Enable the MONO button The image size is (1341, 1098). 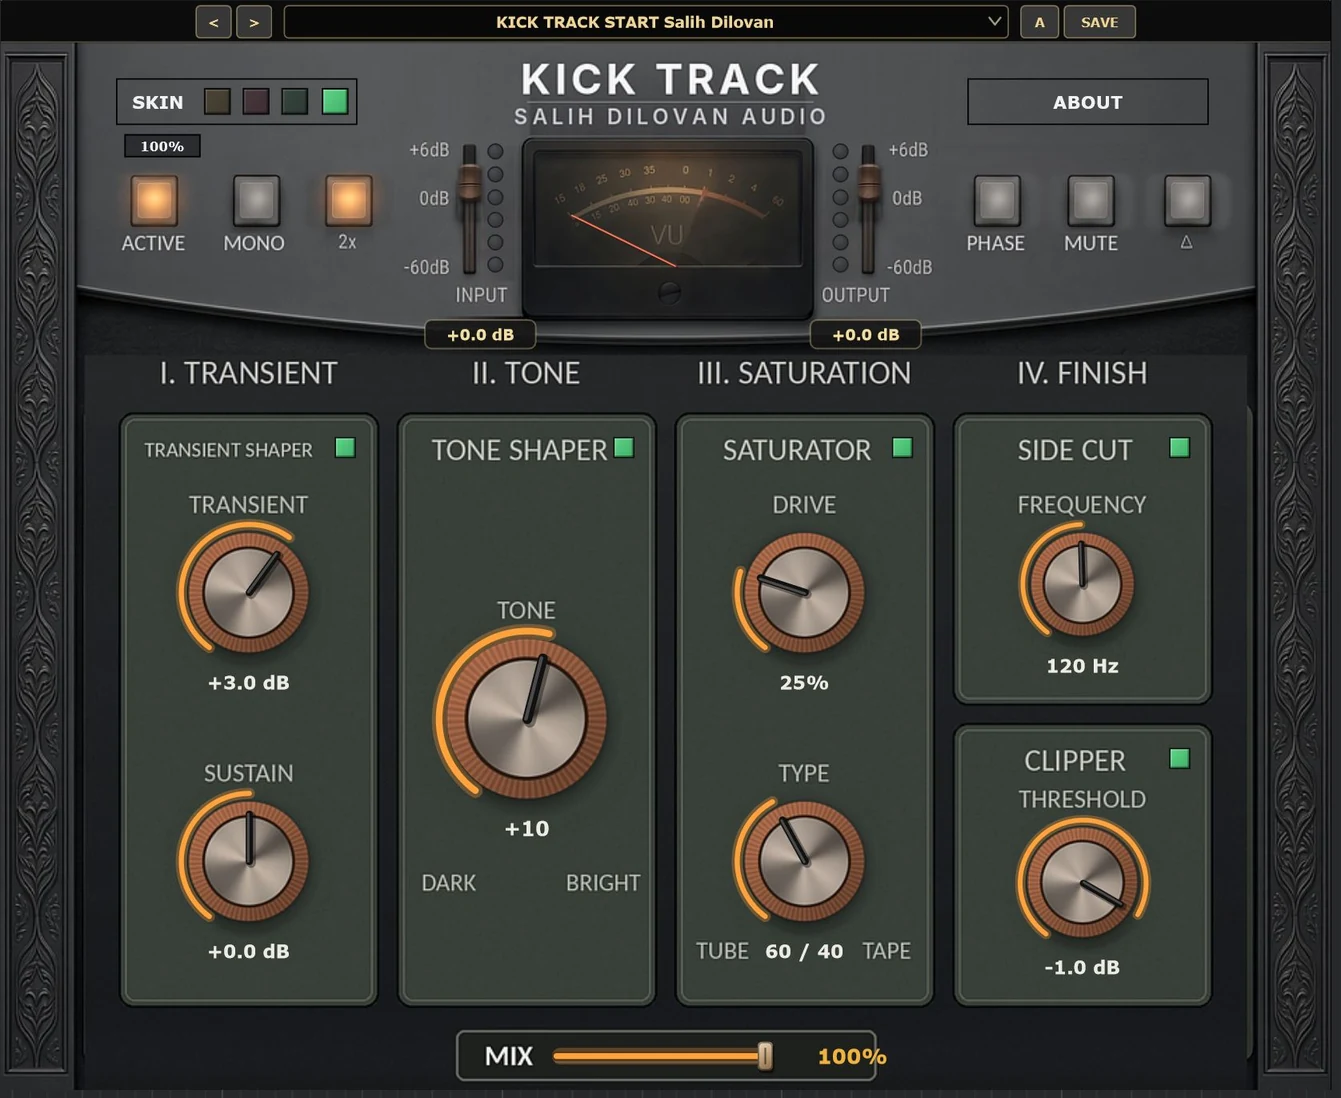(256, 200)
